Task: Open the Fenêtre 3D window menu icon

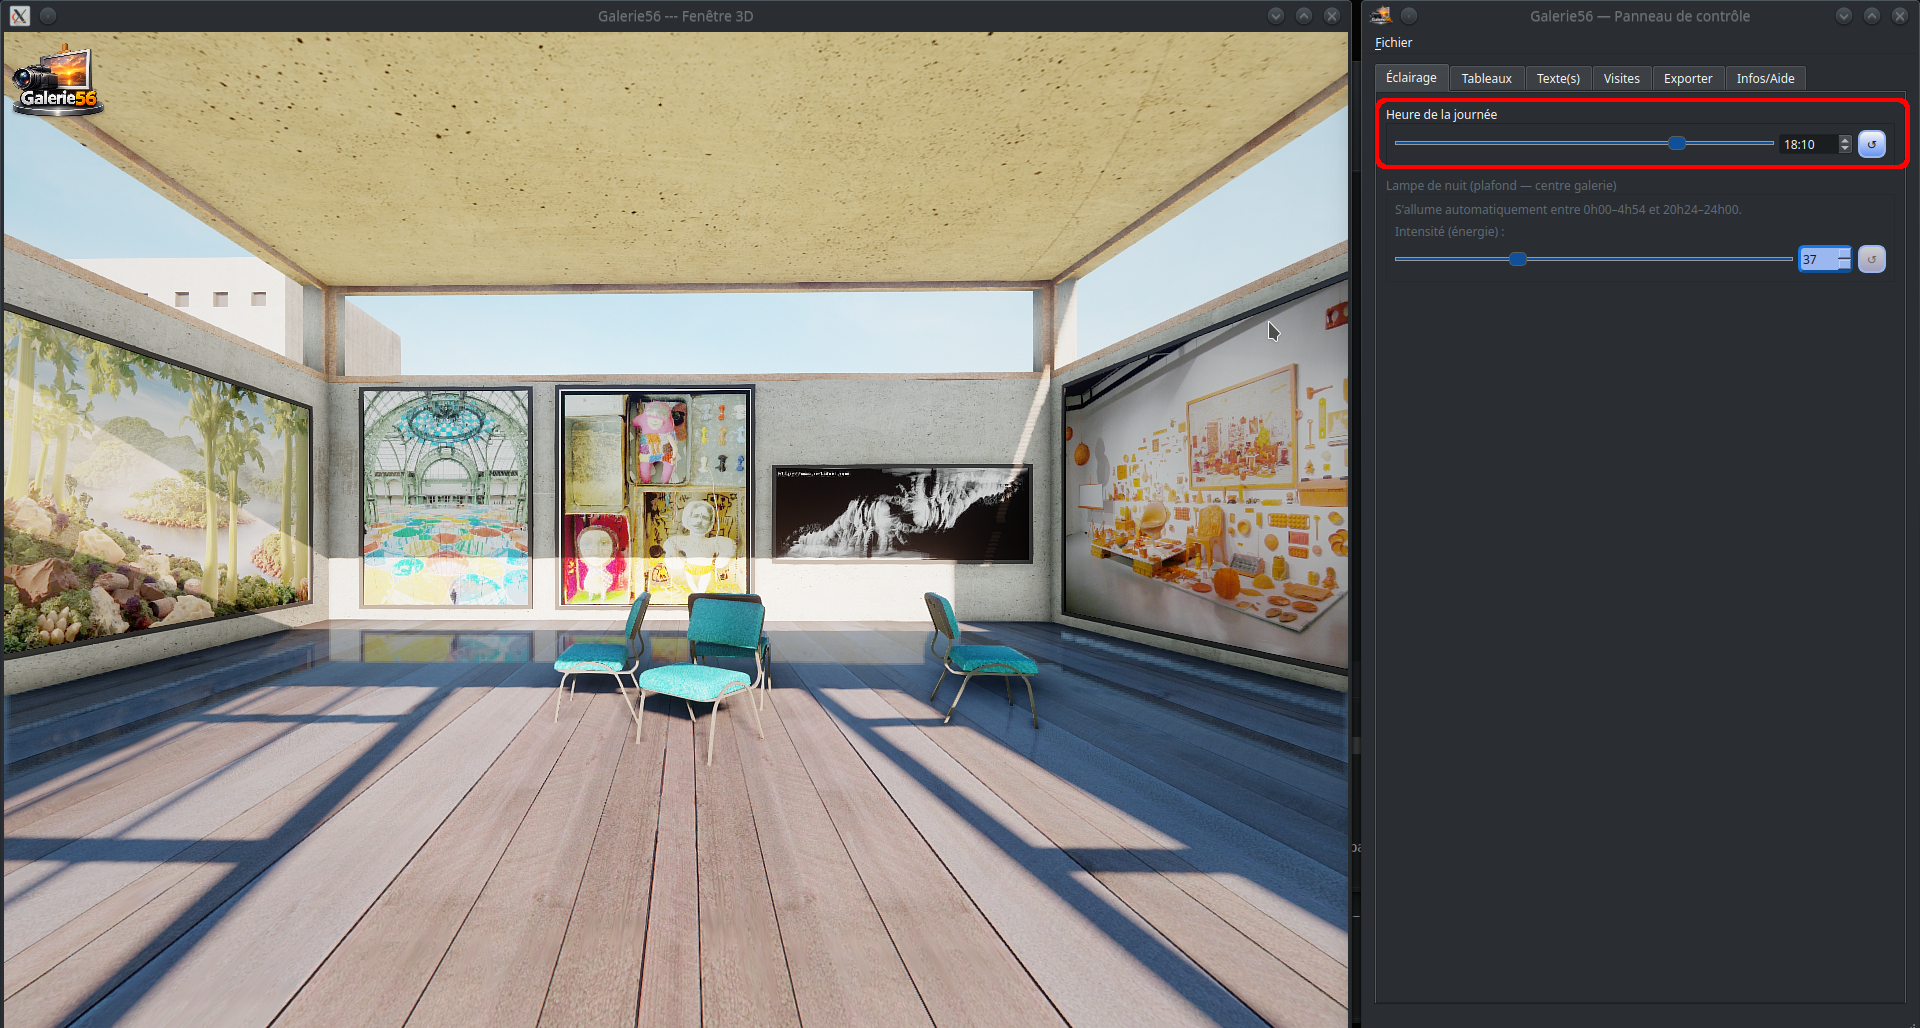Action: pos(20,16)
